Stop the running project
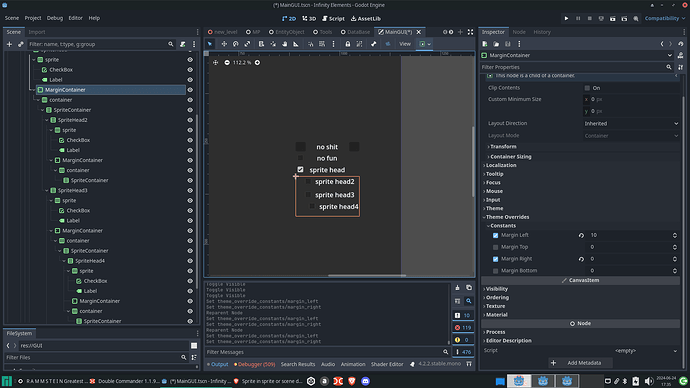 click(x=590, y=18)
